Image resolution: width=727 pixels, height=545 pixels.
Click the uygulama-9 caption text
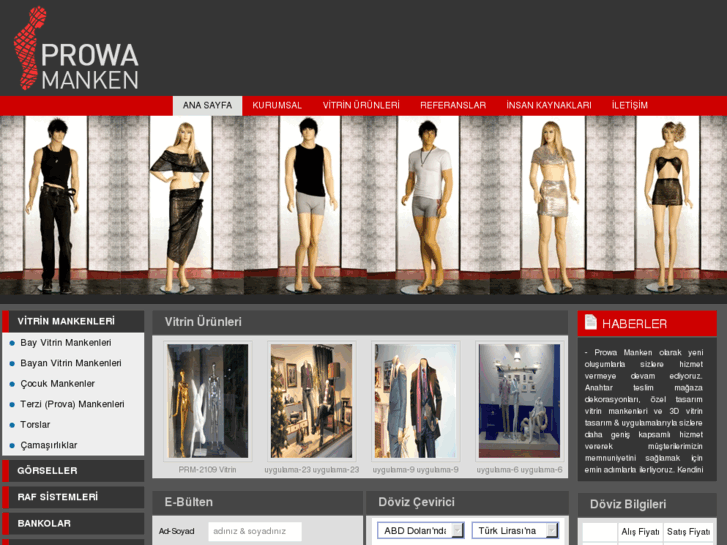(415, 470)
